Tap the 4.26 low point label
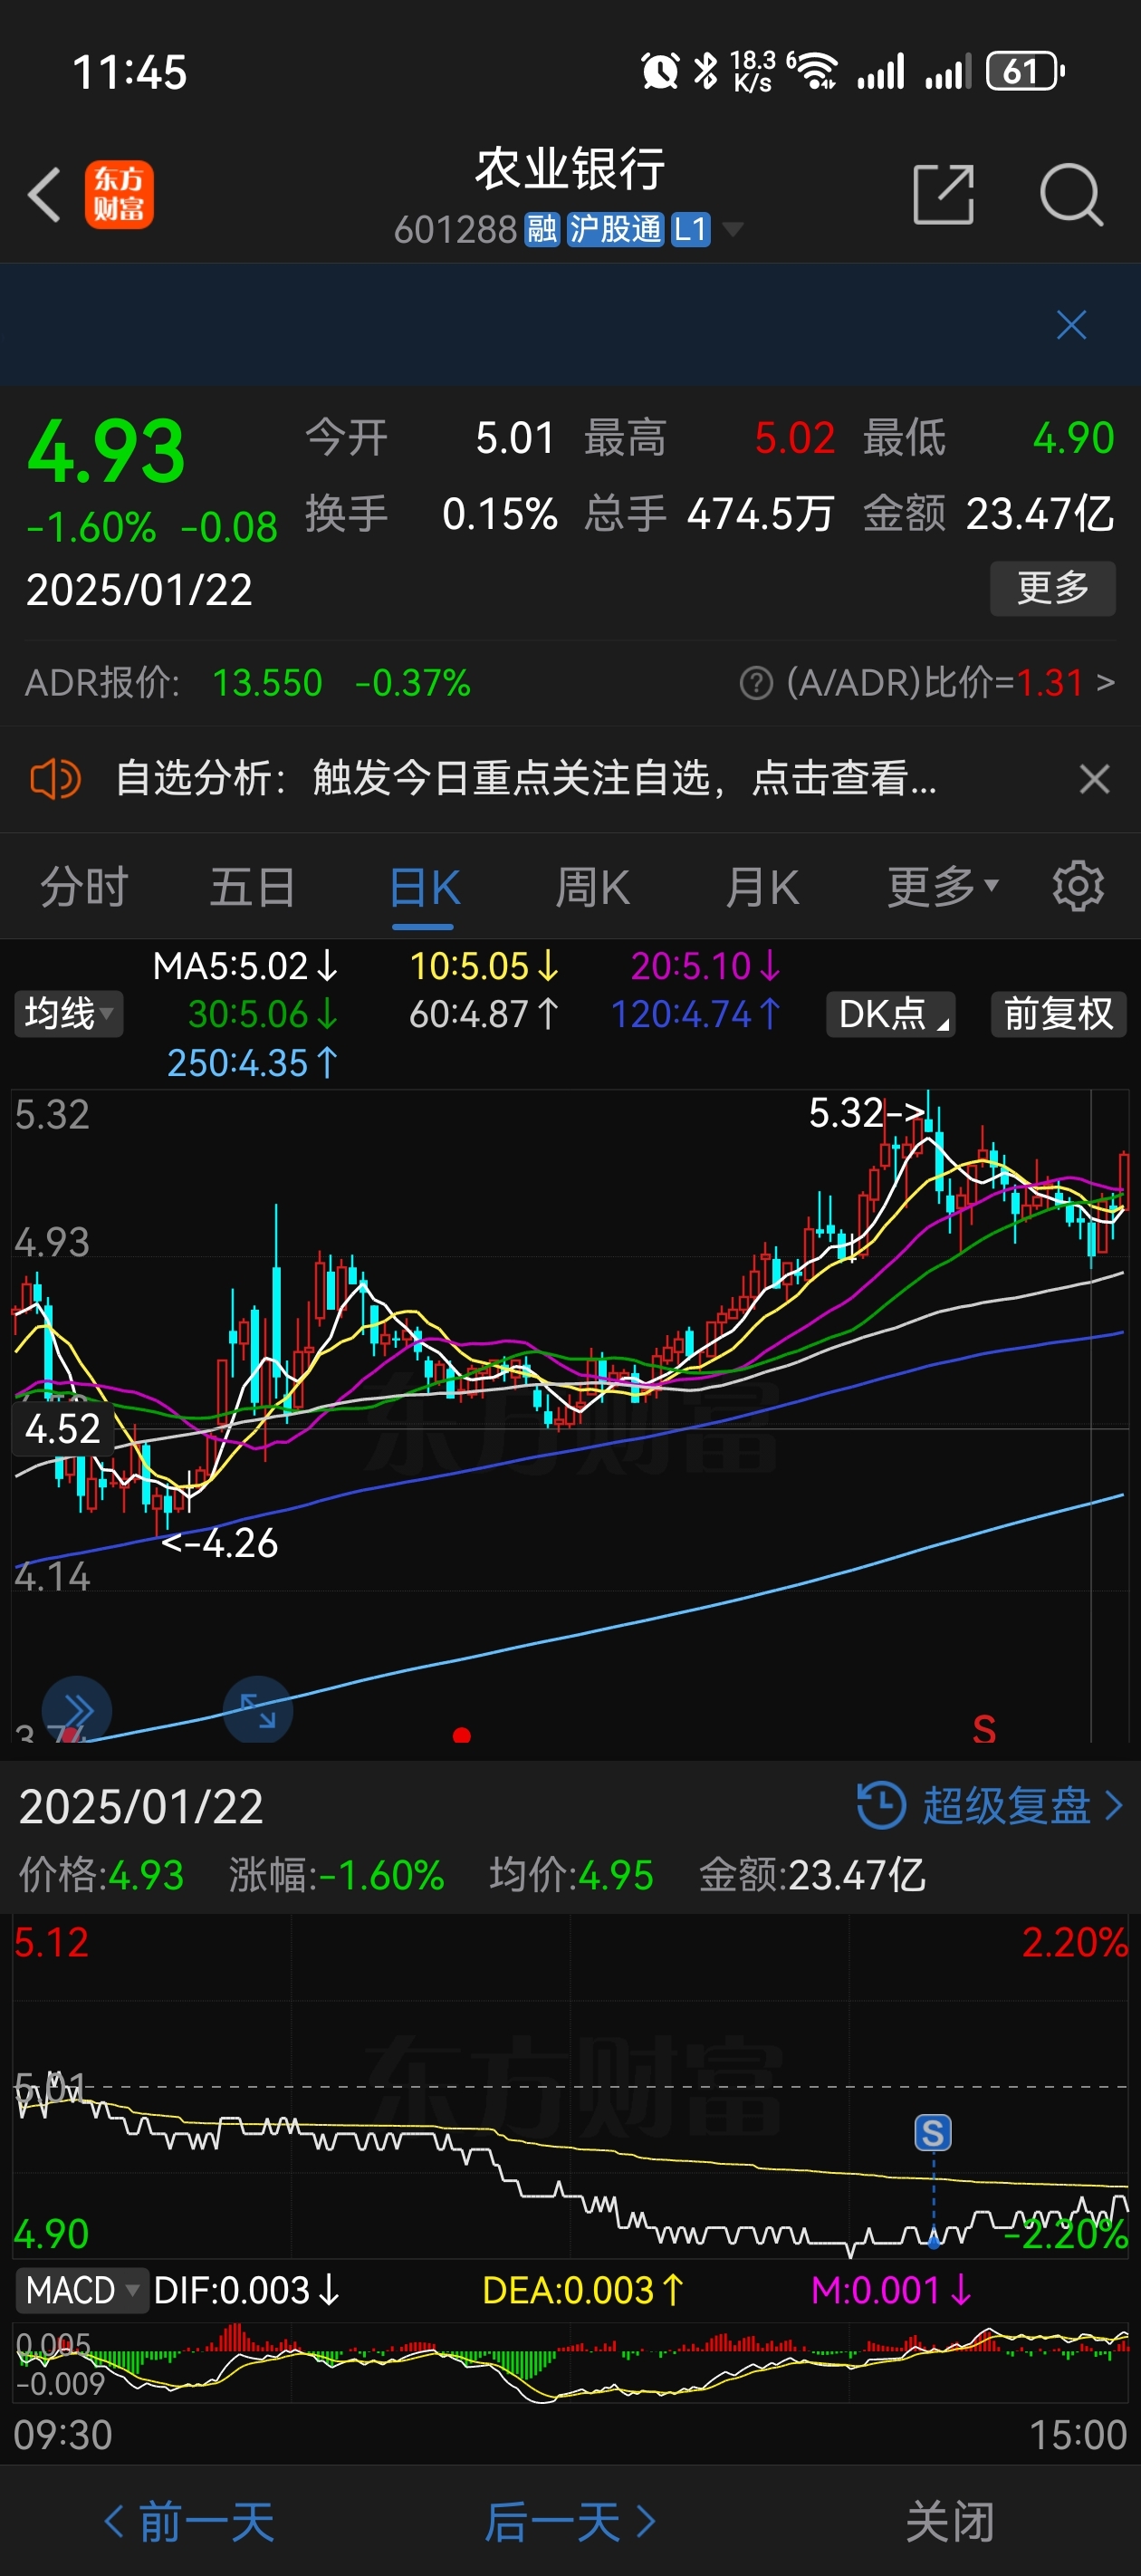This screenshot has width=1141, height=2576. point(219,1543)
